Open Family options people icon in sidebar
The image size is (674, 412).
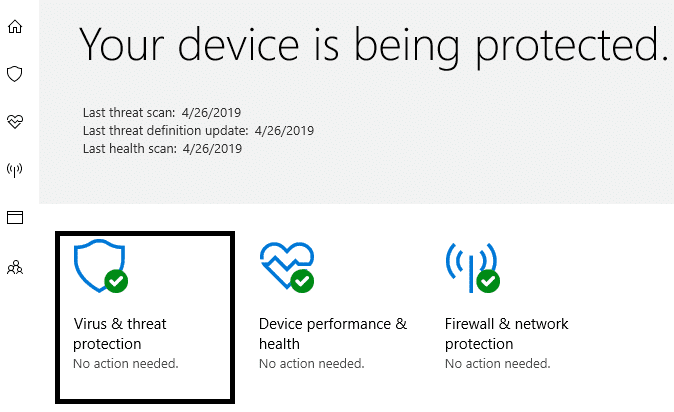pos(15,266)
